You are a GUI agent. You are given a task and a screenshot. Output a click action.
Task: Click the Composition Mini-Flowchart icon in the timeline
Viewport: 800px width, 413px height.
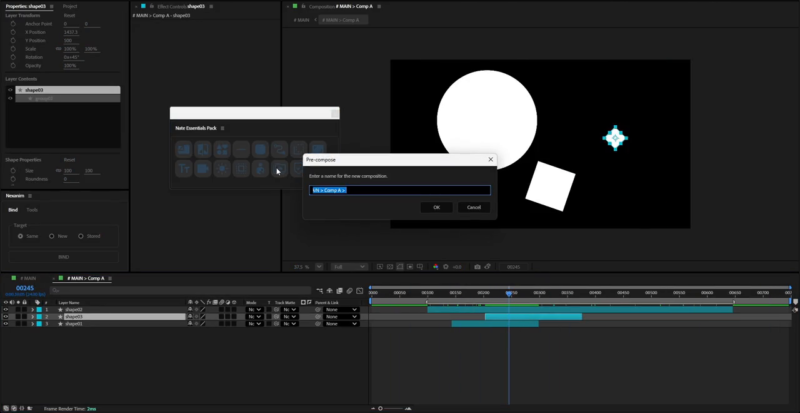(x=319, y=290)
